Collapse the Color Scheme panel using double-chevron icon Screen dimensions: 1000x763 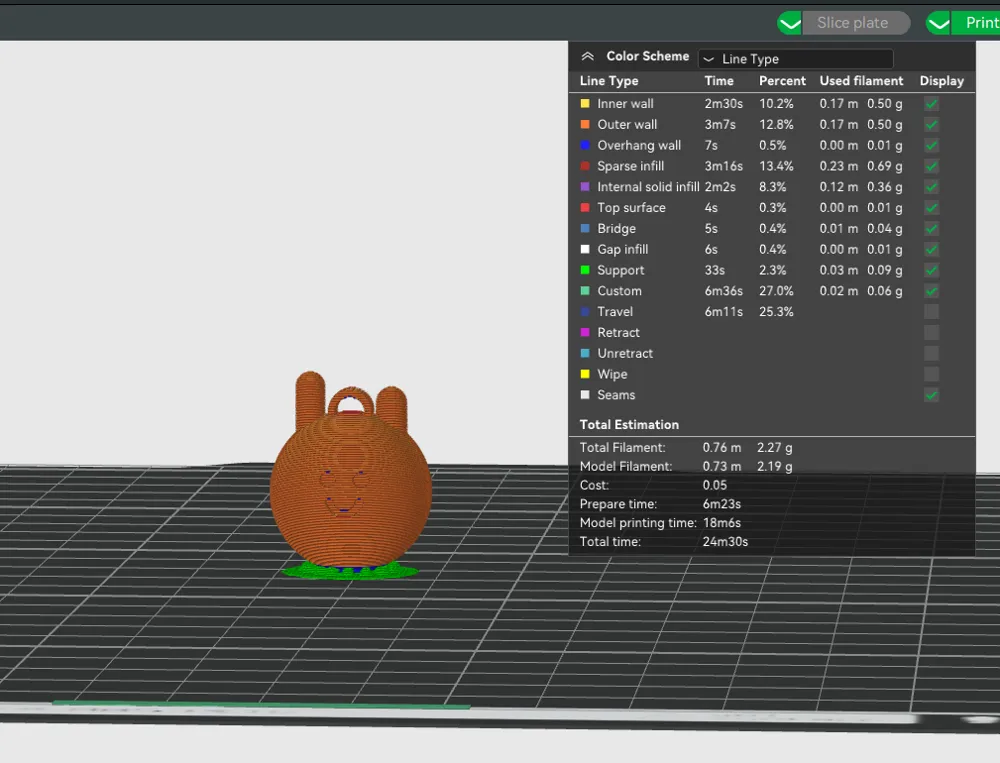[x=587, y=57]
